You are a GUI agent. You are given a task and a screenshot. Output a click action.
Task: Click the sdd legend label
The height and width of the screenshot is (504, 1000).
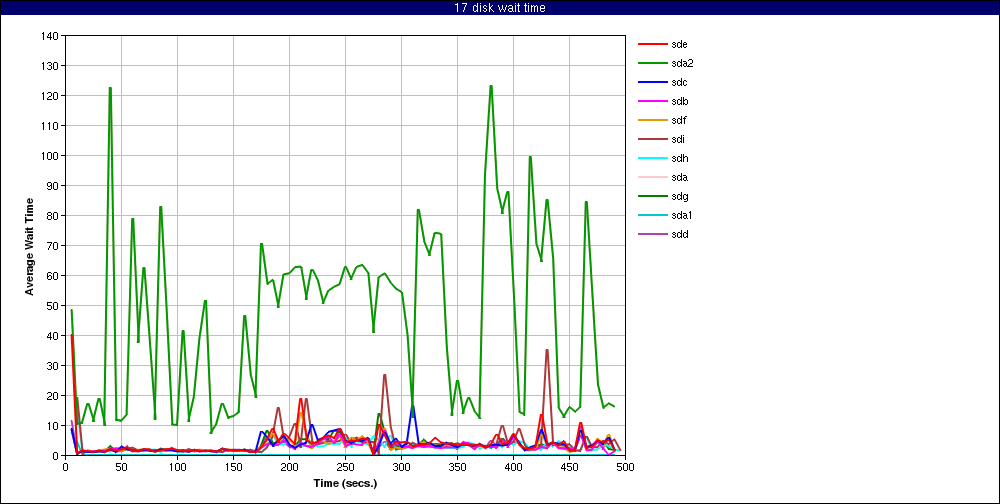pyautogui.click(x=679, y=234)
